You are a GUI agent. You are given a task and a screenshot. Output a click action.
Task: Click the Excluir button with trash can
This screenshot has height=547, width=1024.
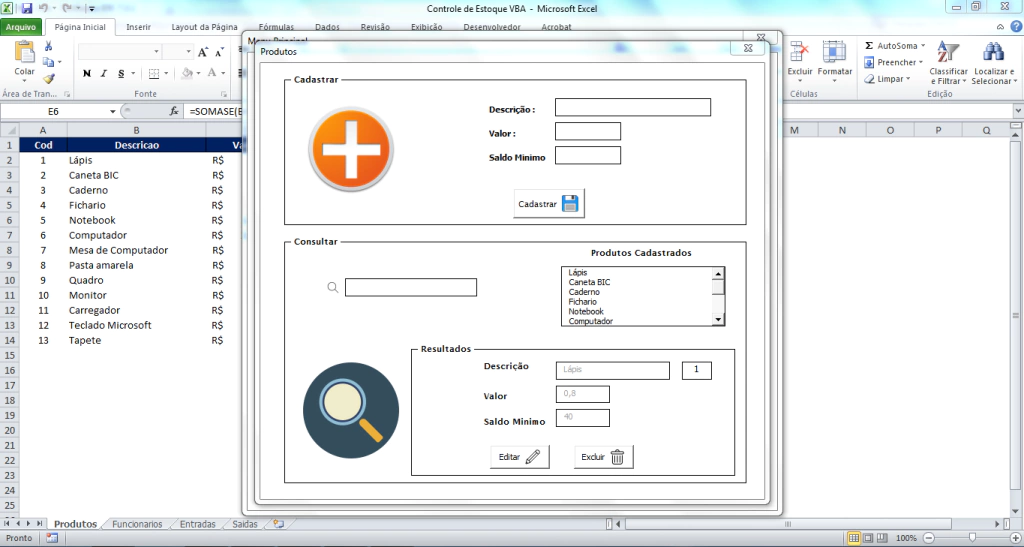point(604,457)
